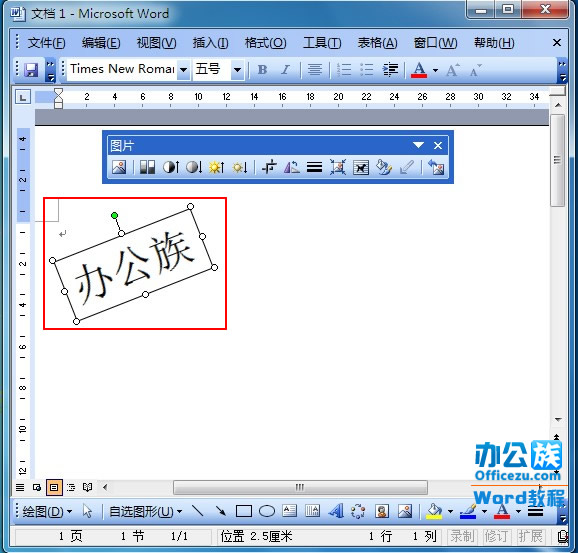Select the Line drawing tool

[198, 511]
